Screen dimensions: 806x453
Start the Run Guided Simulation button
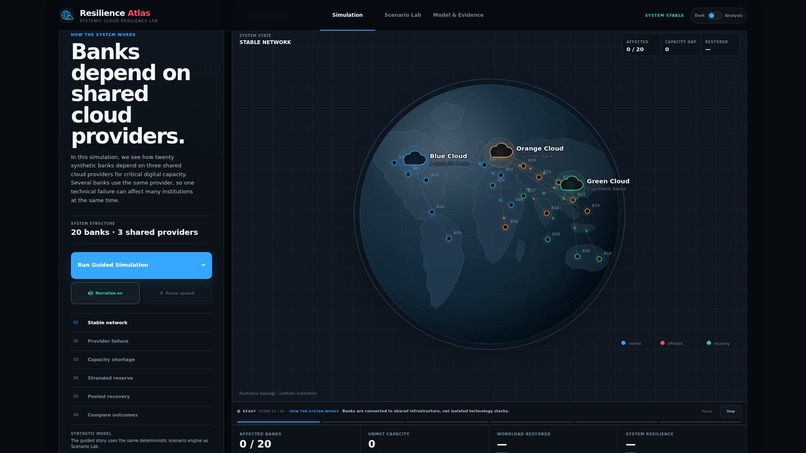(141, 265)
